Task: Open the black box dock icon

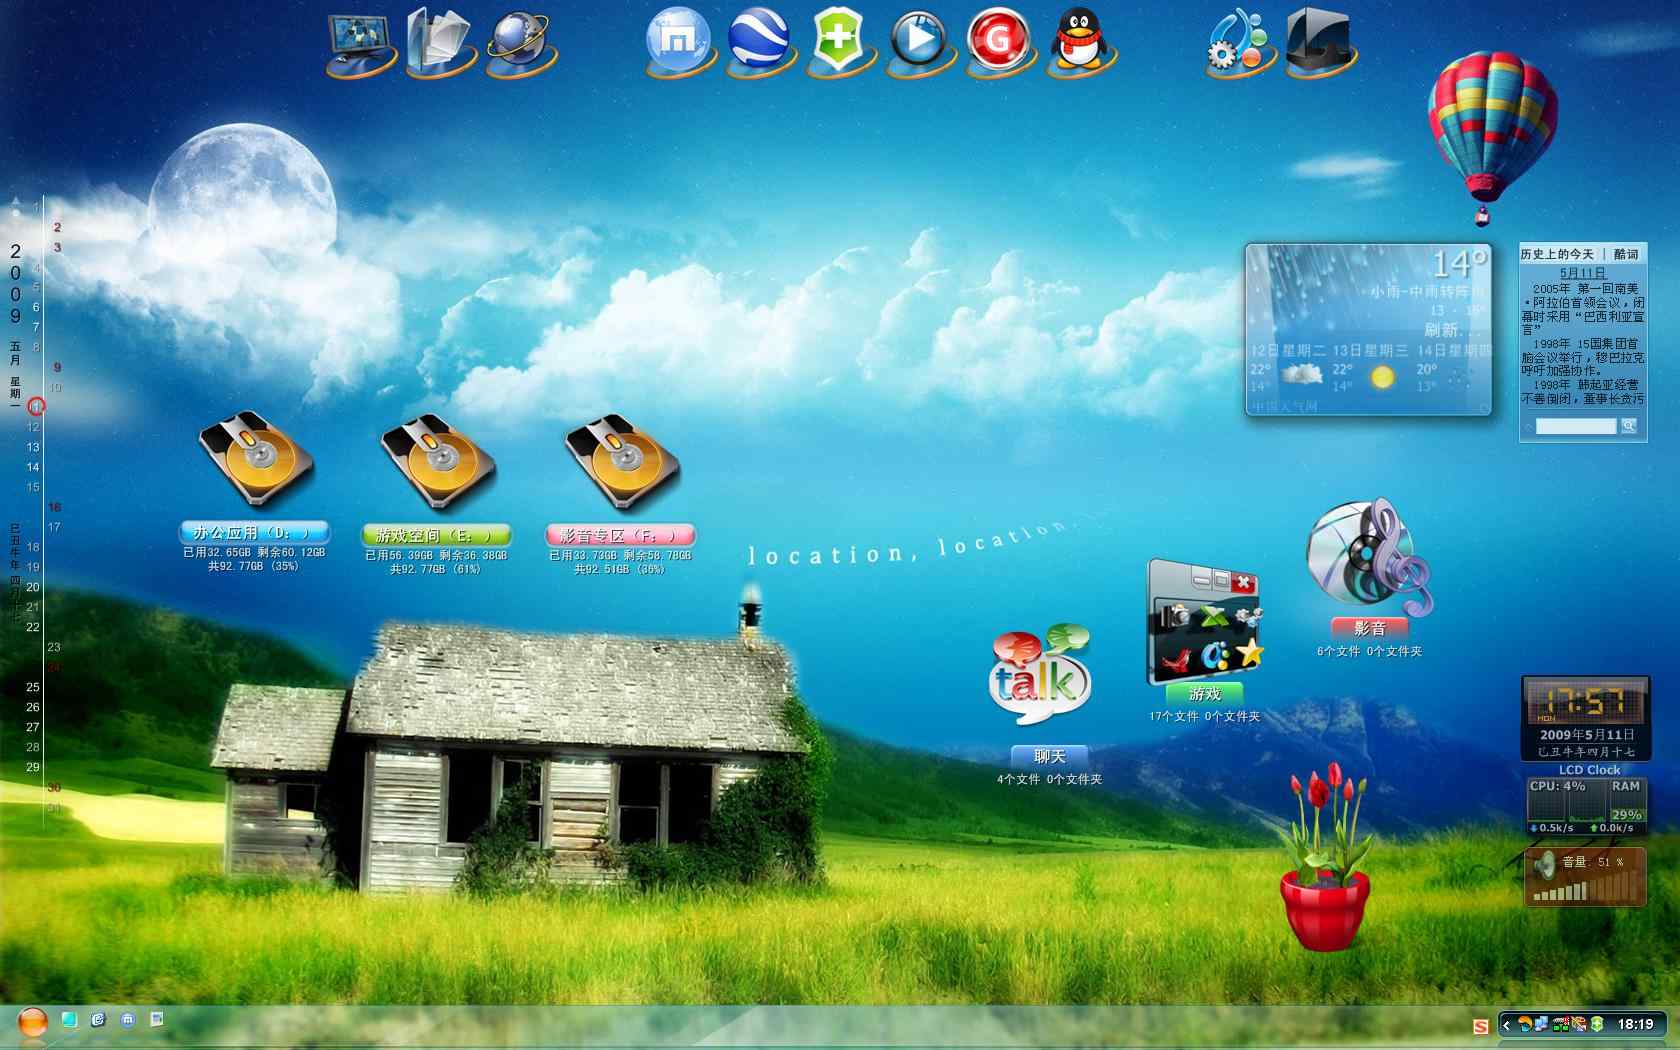Action: (1319, 41)
